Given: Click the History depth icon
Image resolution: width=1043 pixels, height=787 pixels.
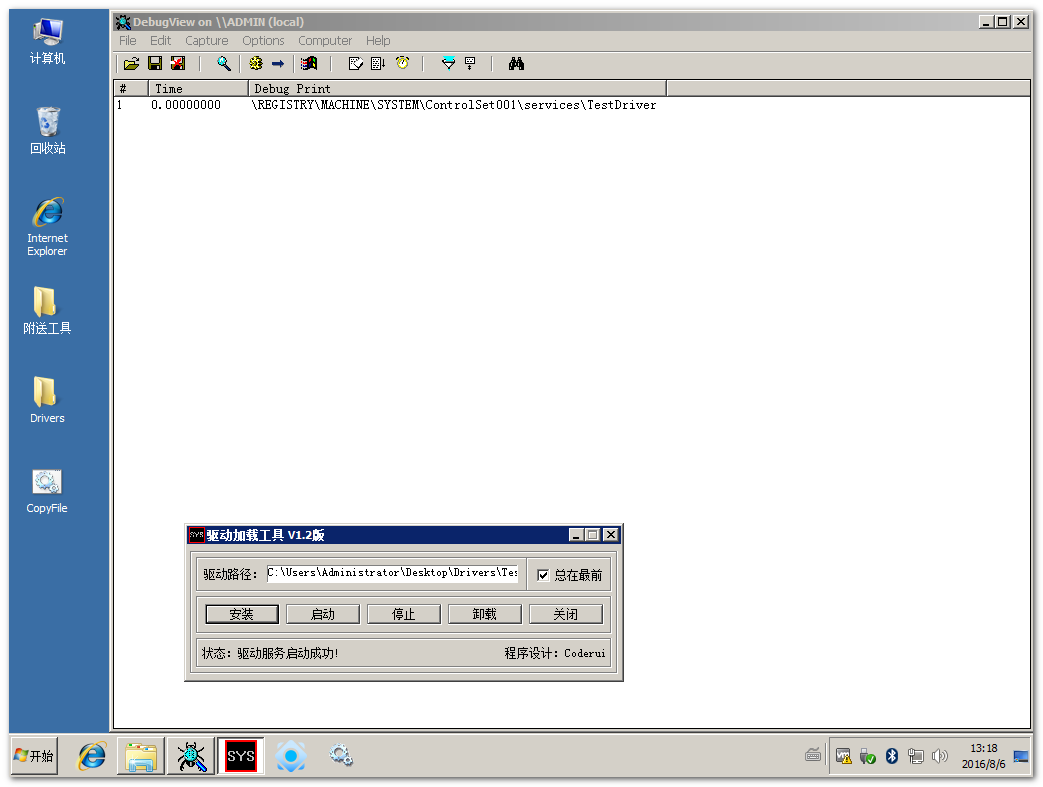Looking at the screenshot, I should click(470, 64).
